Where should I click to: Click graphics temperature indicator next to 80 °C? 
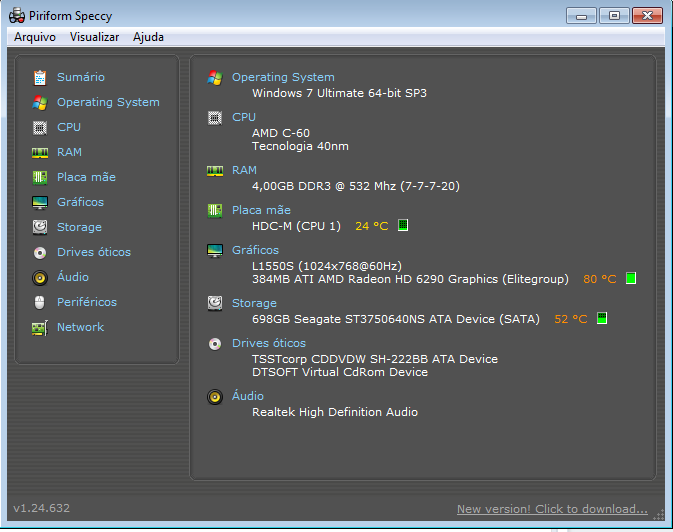click(x=631, y=278)
